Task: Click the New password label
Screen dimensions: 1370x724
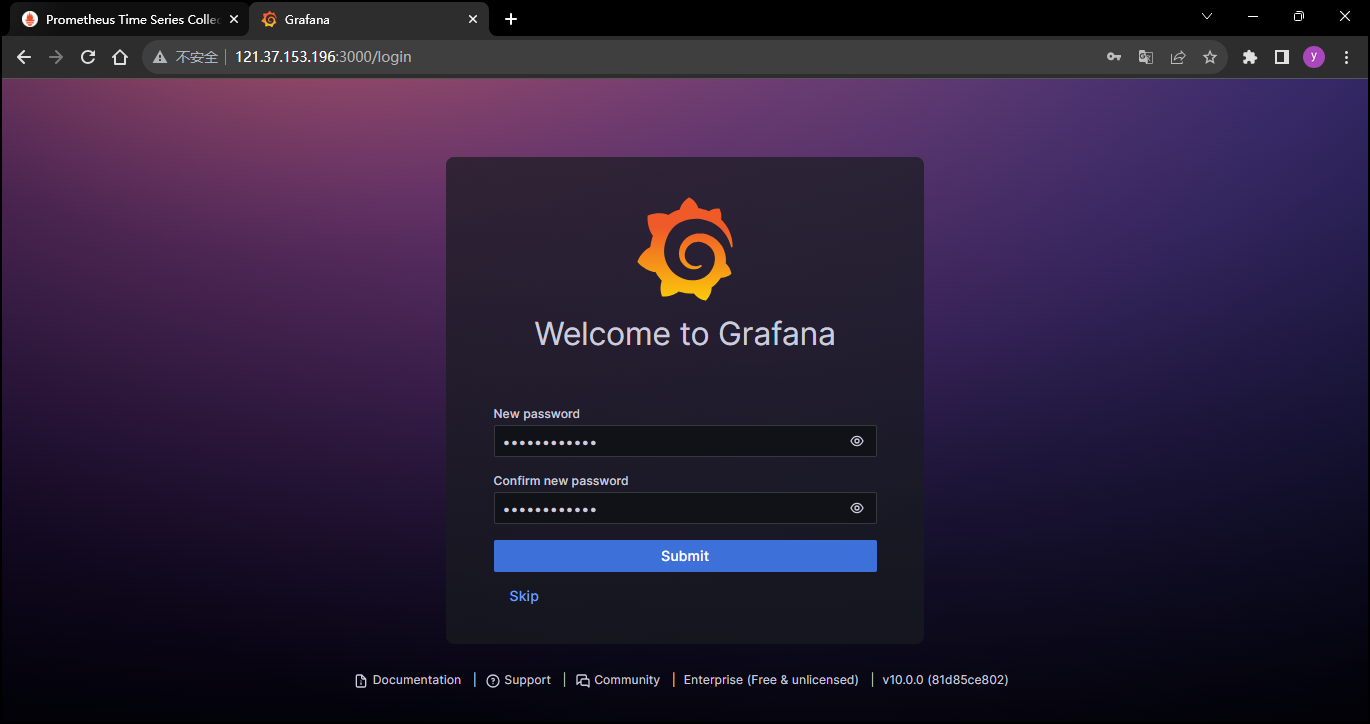Action: pos(537,414)
